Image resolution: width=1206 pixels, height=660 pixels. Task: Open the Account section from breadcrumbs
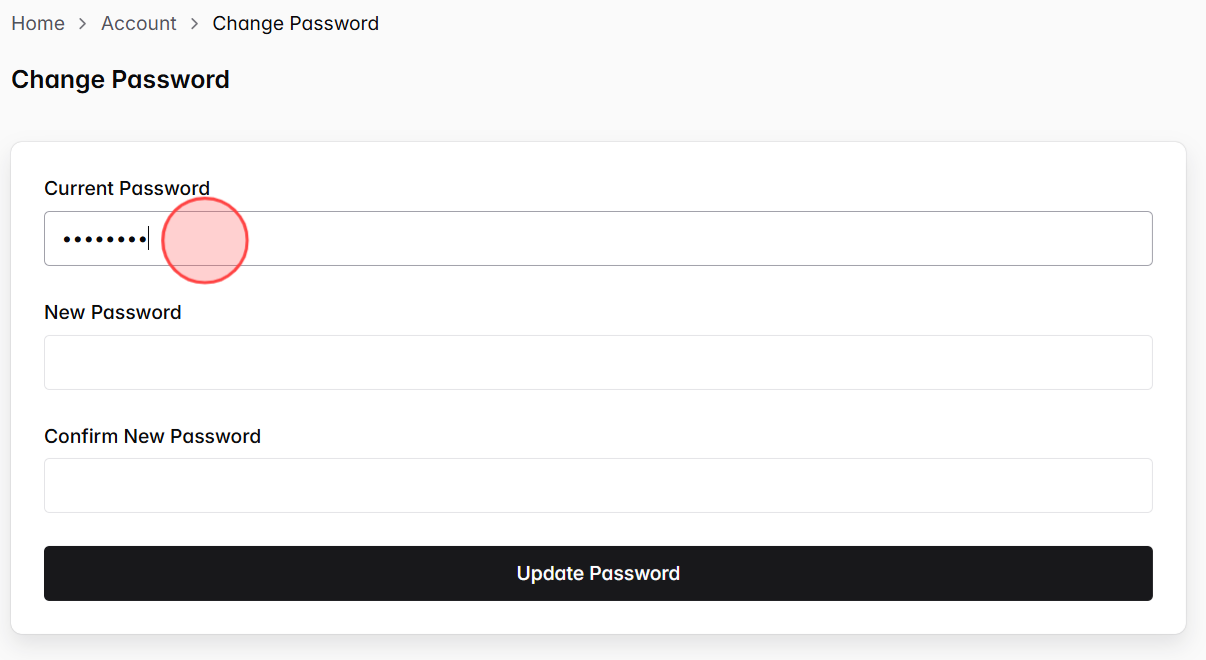click(139, 23)
